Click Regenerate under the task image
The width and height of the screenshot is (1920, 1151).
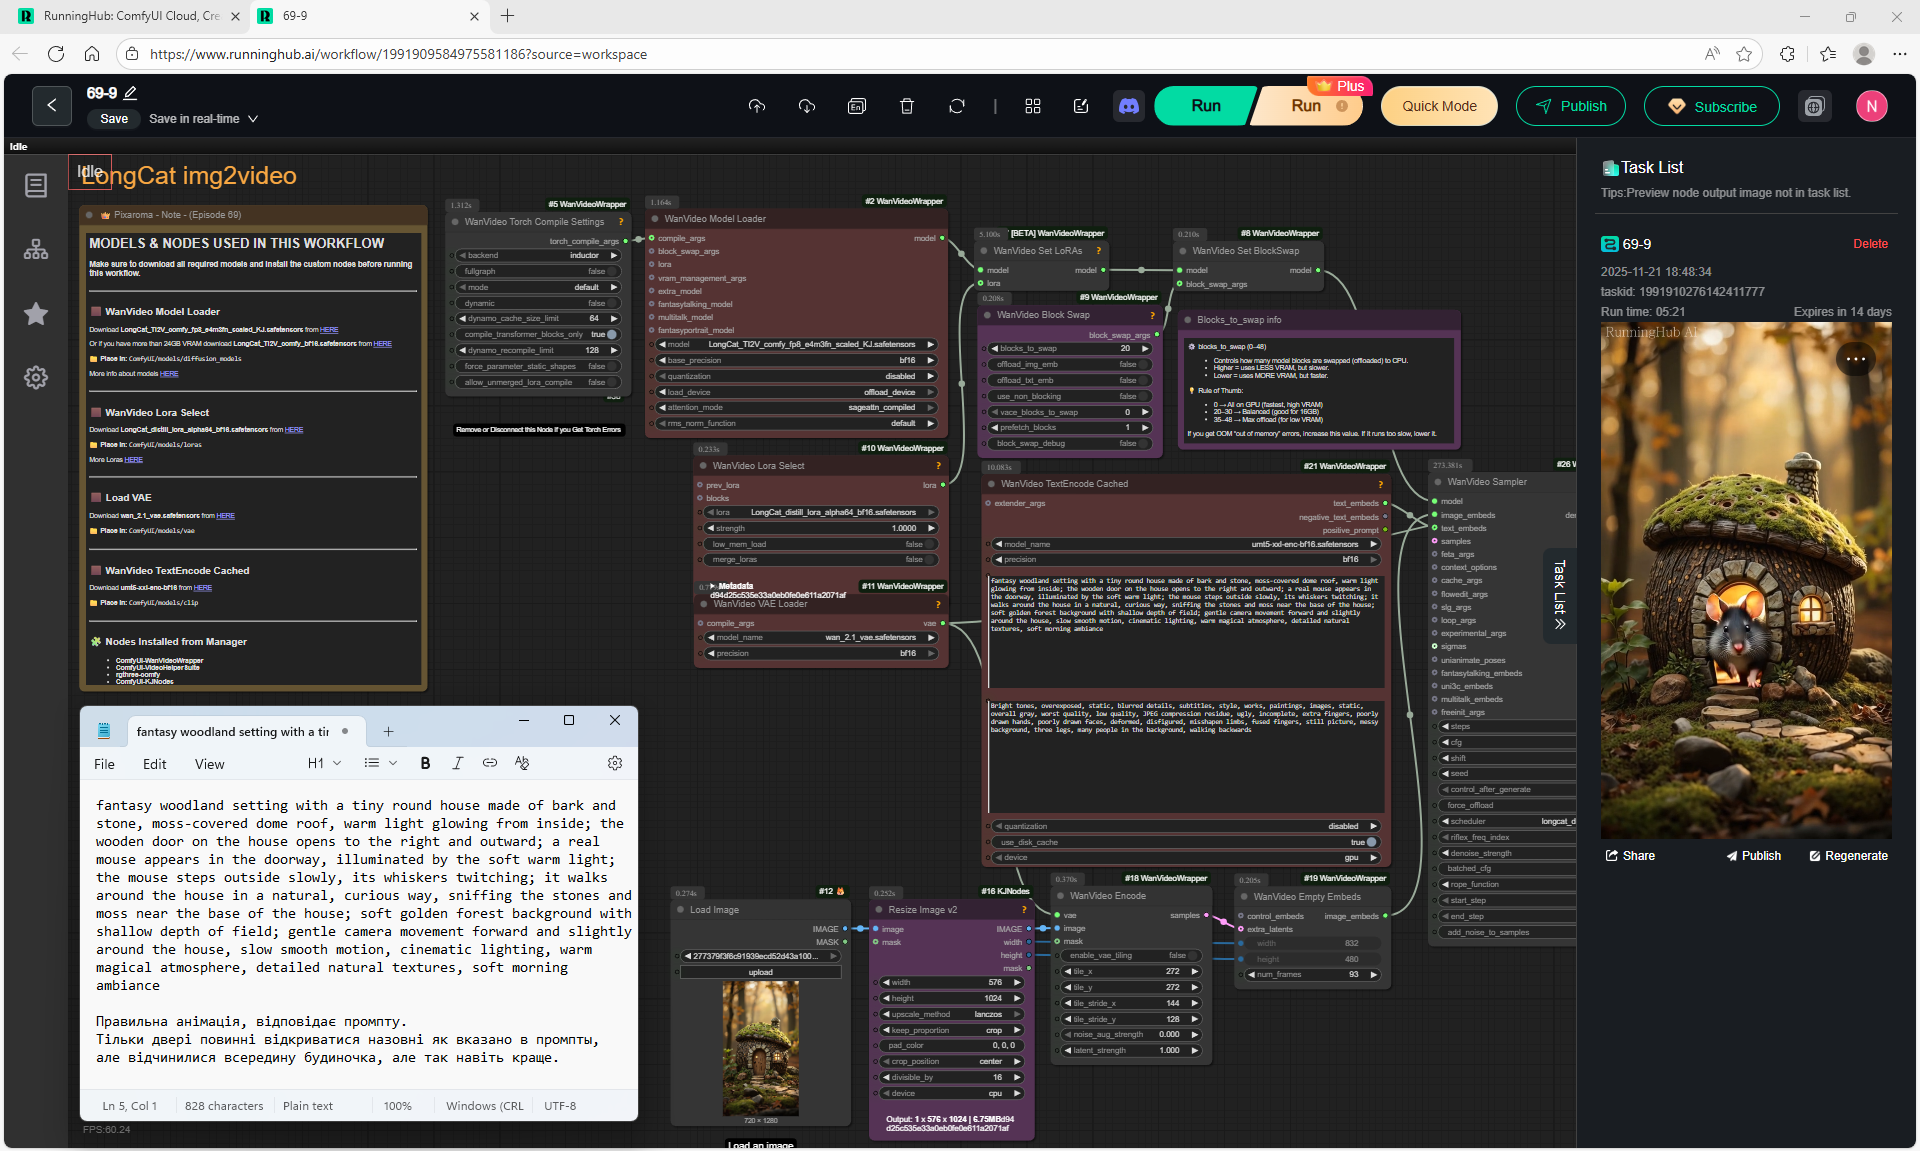1848,856
